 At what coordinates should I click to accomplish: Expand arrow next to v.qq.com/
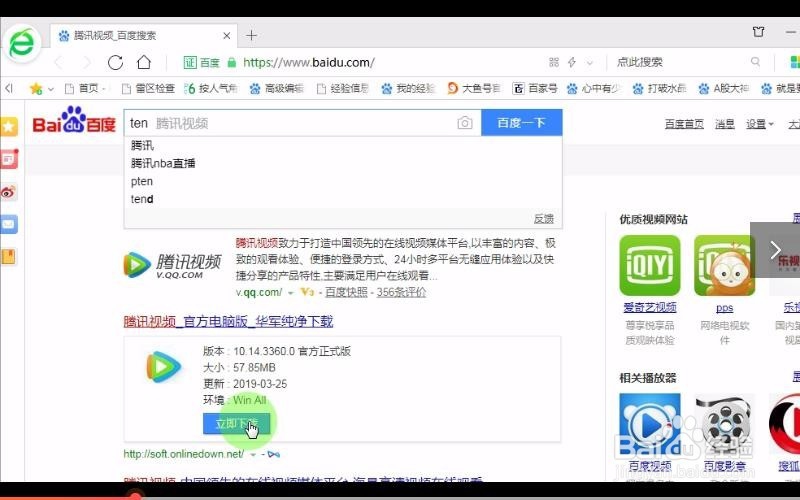point(290,293)
